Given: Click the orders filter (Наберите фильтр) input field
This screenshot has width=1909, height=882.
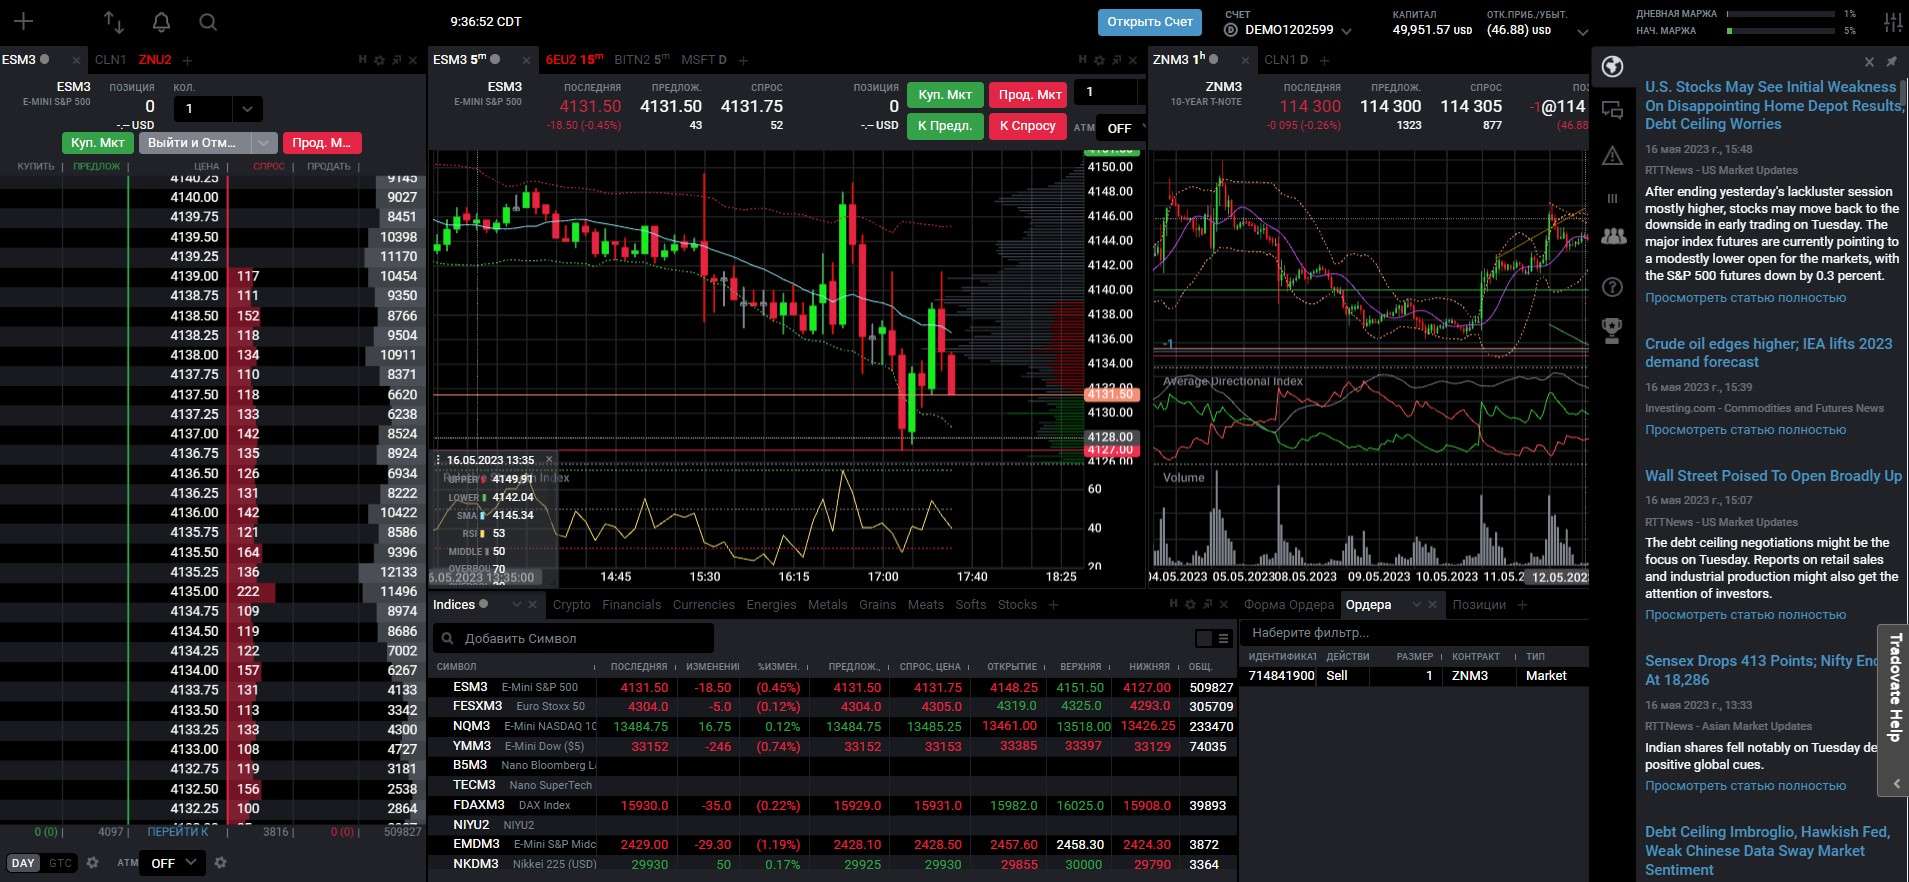Looking at the screenshot, I should tap(1414, 633).
